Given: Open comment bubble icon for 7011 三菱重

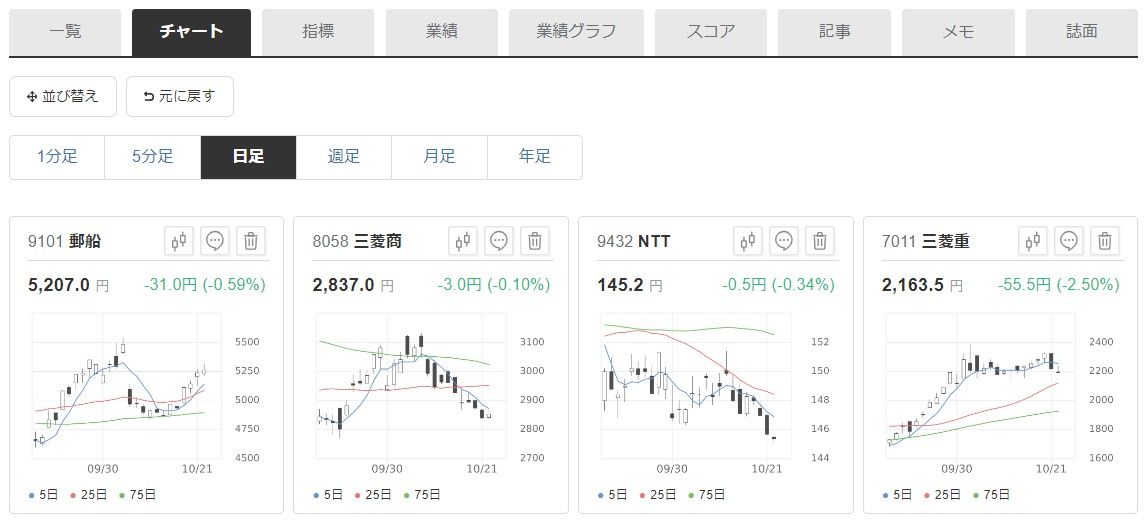Looking at the screenshot, I should pyautogui.click(x=1069, y=241).
